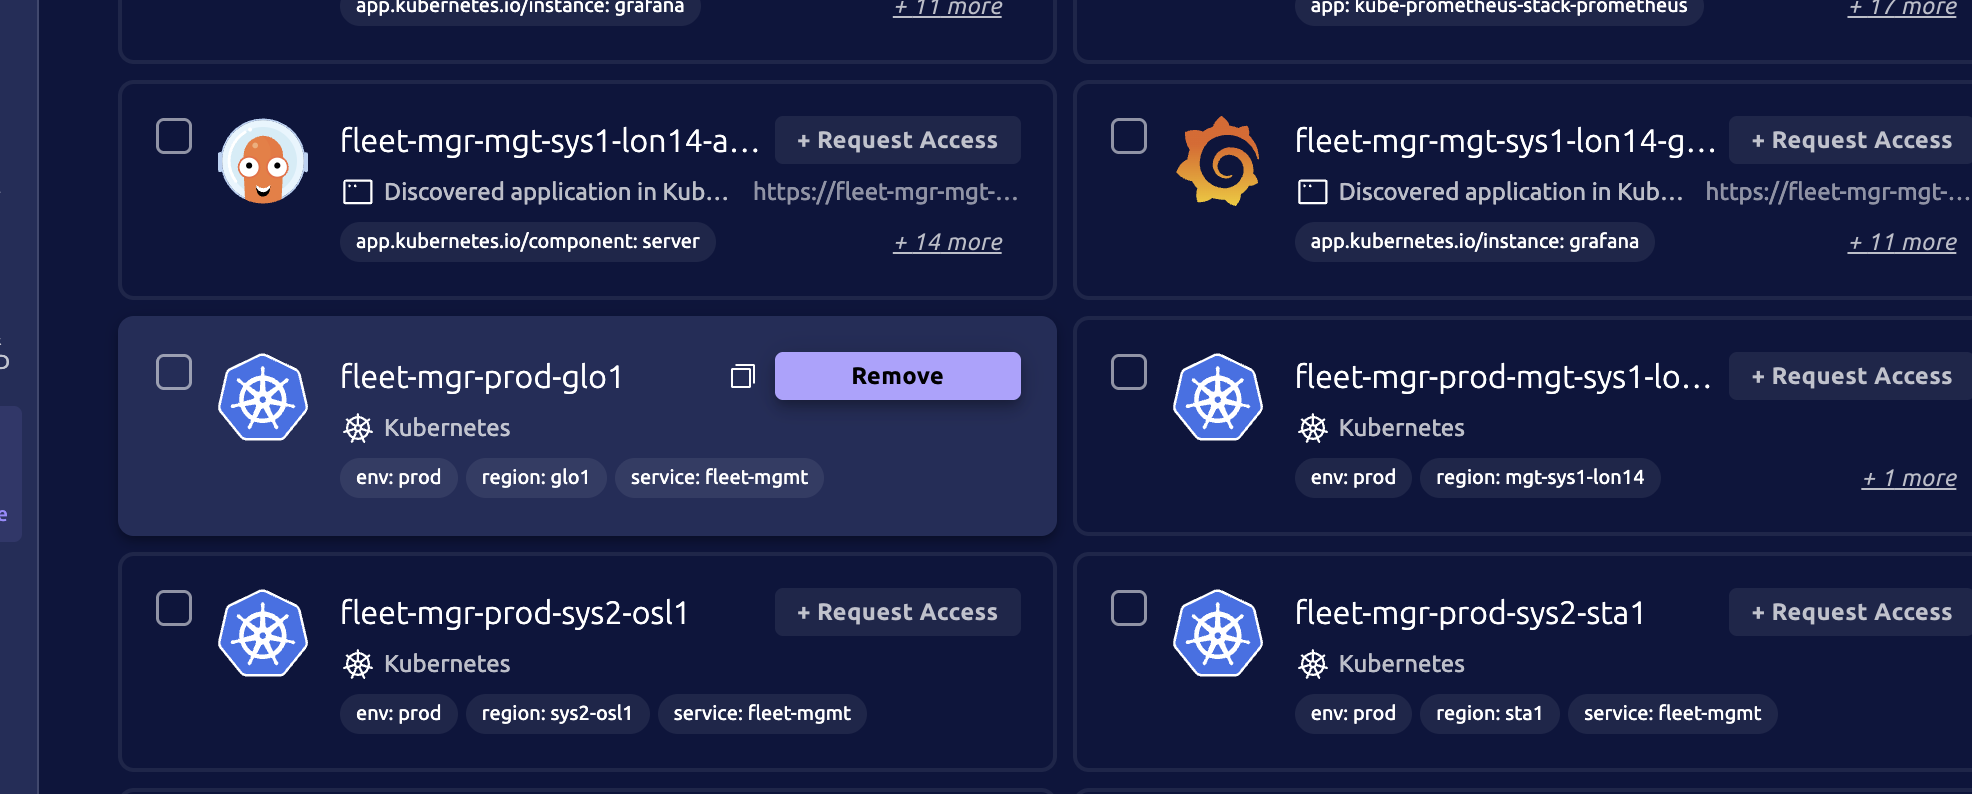Click Kubernetes wheel icon for fleet-mgr-prod-sys2-sta1
This screenshot has height=794, width=1972.
(x=1218, y=633)
